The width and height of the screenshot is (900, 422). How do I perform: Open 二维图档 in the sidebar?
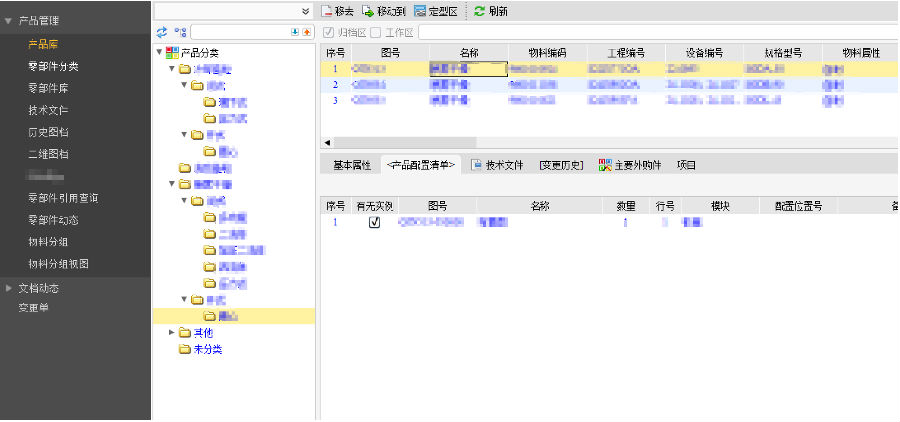pos(48,154)
